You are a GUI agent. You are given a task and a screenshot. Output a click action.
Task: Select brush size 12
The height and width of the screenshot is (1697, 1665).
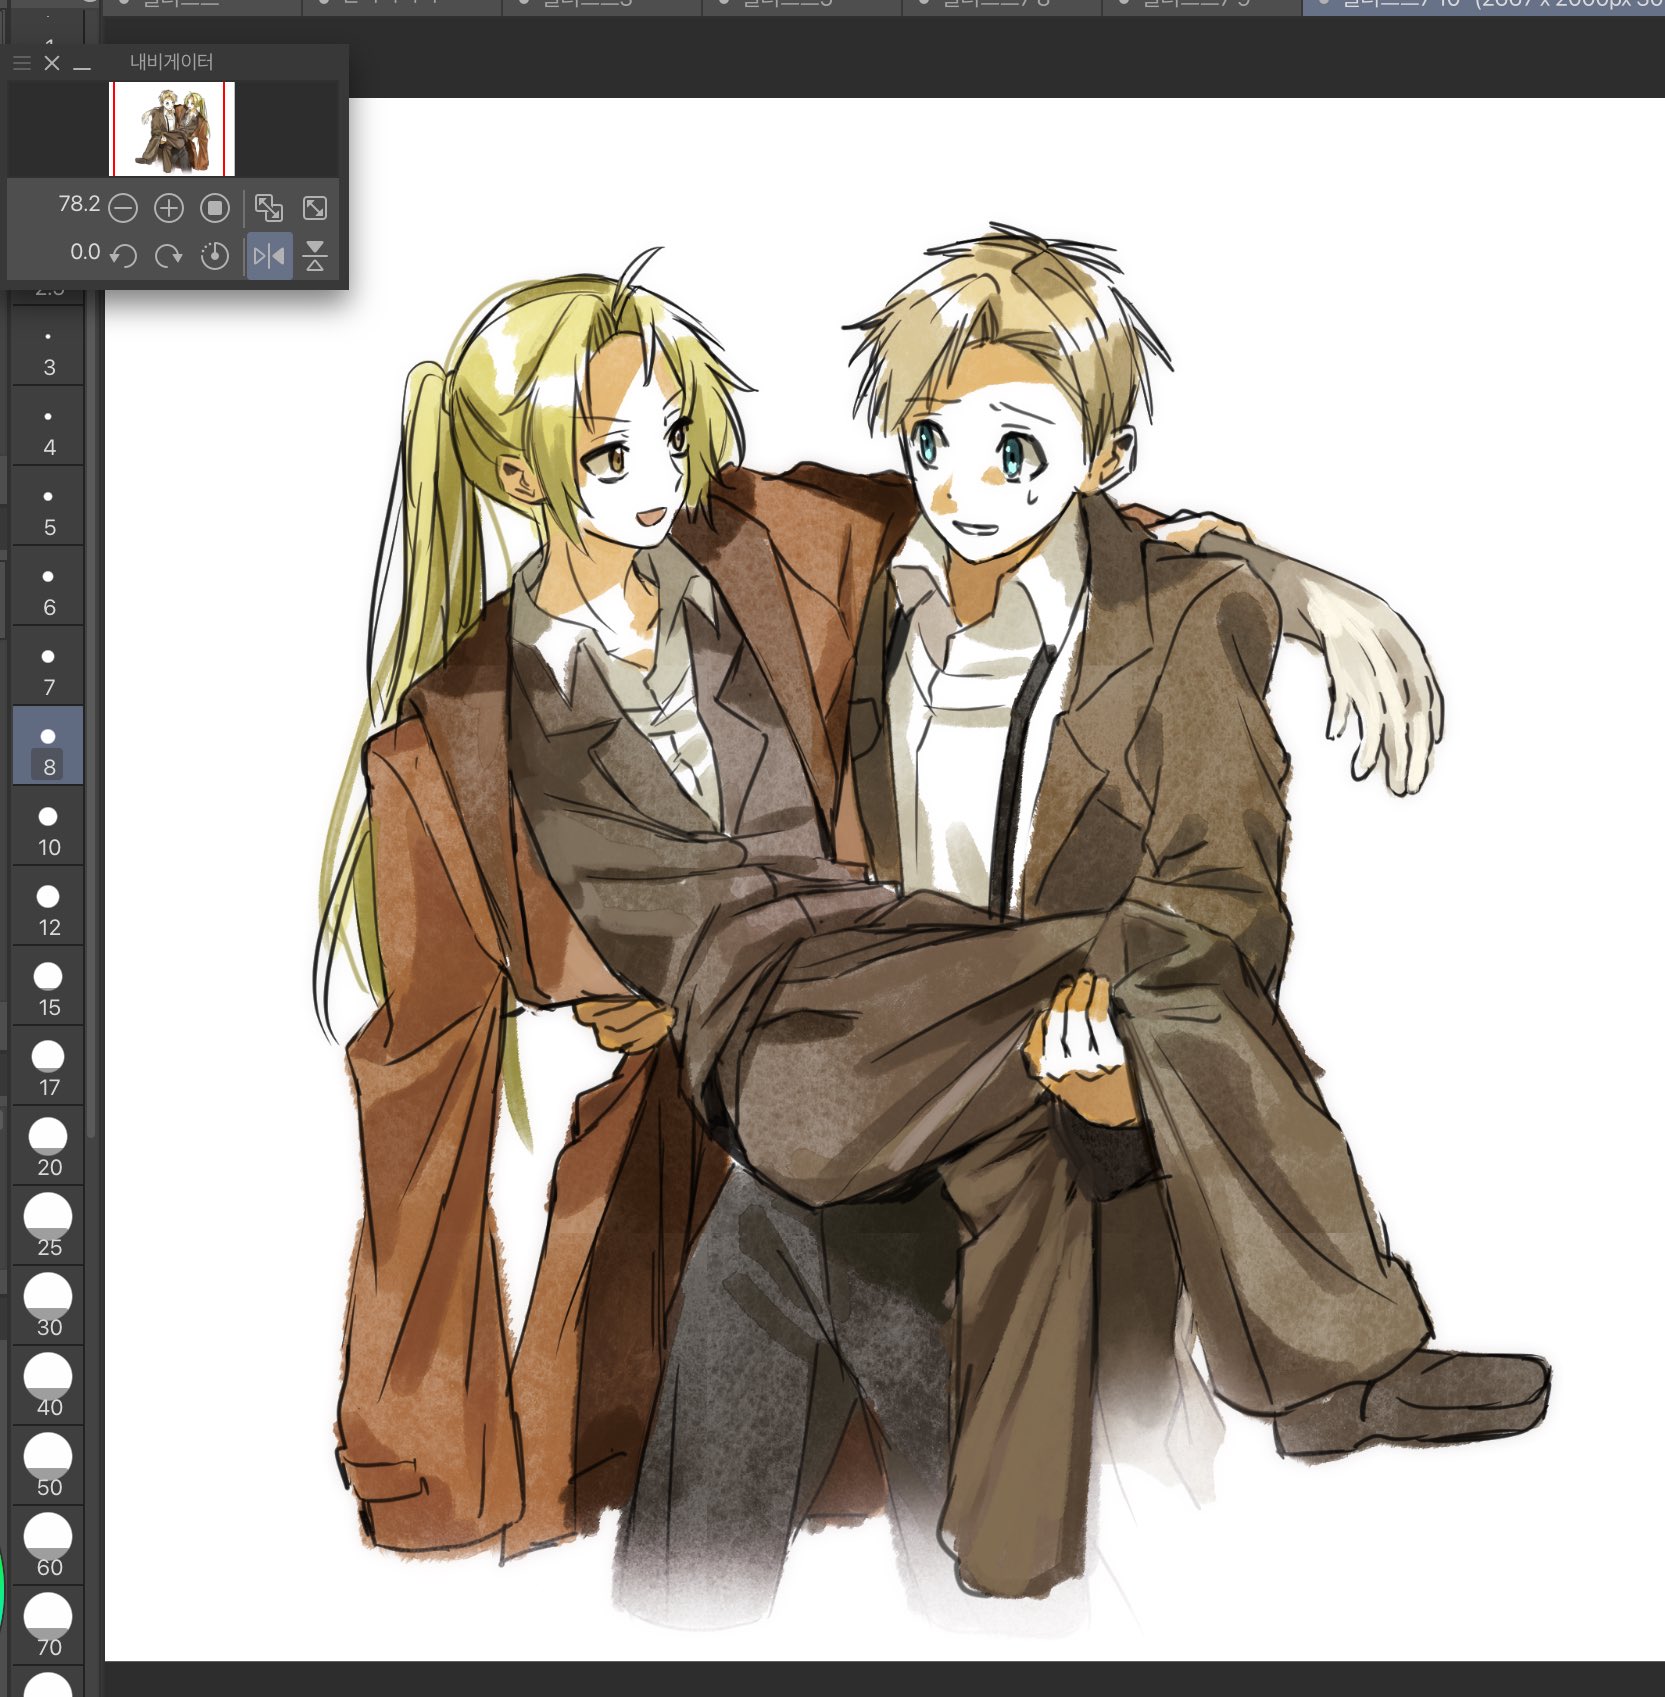tap(48, 905)
